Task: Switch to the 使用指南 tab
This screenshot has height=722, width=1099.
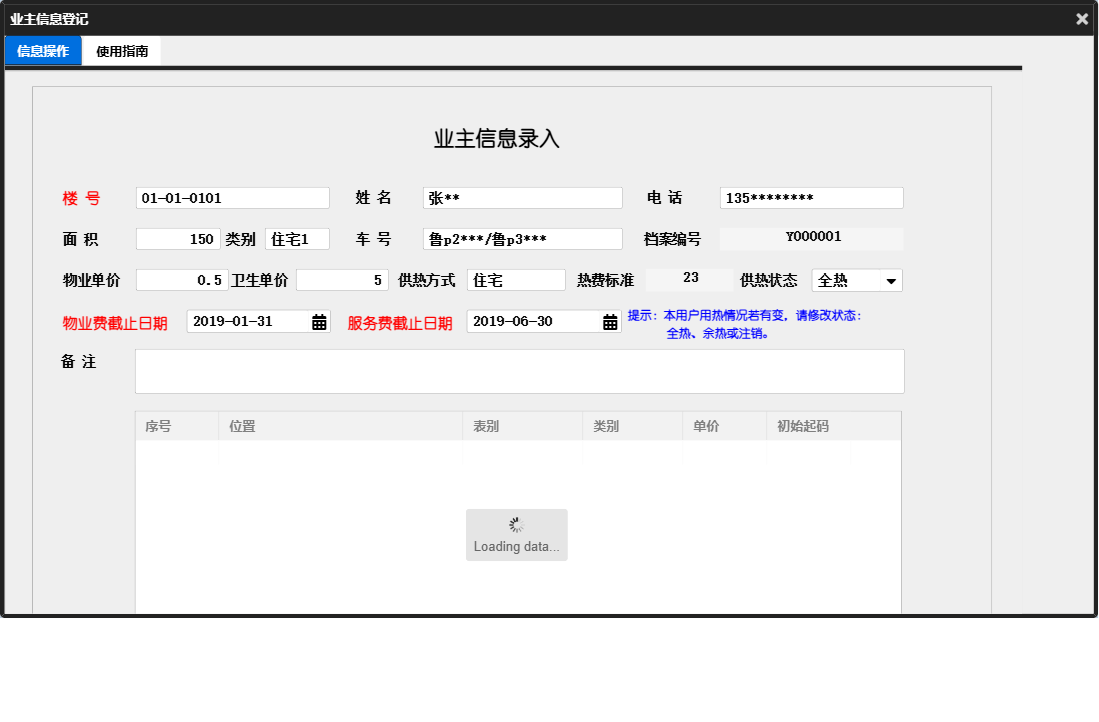Action: pyautogui.click(x=121, y=50)
